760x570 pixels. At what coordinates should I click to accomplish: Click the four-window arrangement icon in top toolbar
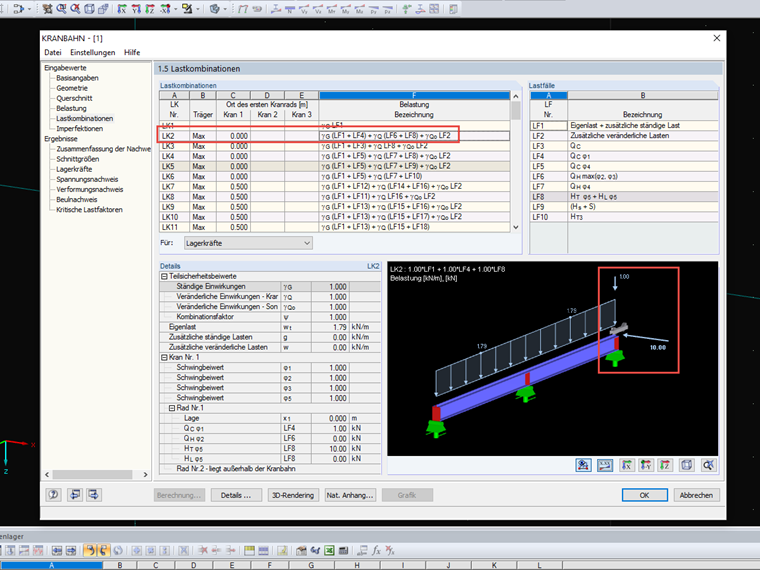(434, 9)
